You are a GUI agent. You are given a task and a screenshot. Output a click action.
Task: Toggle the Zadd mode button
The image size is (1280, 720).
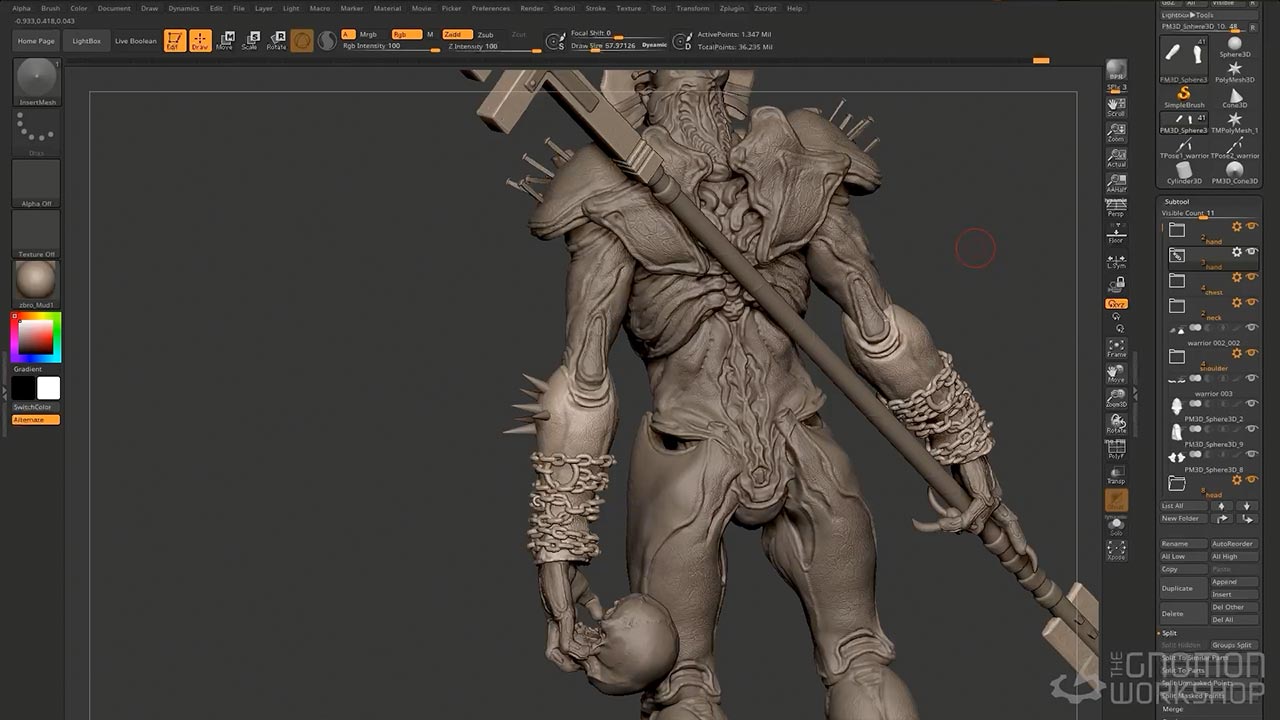click(456, 34)
